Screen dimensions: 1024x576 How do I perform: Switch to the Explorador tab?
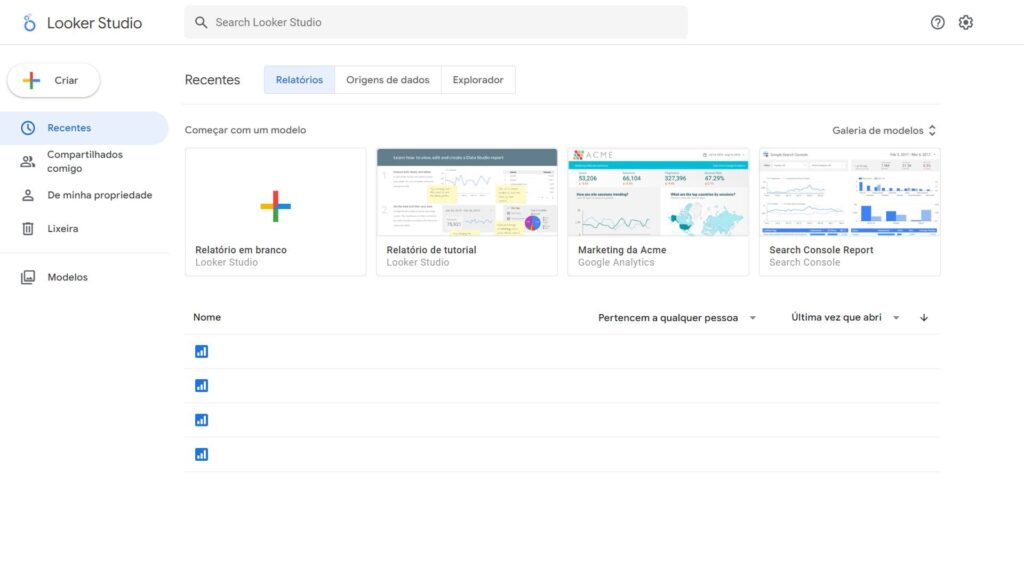click(478, 79)
